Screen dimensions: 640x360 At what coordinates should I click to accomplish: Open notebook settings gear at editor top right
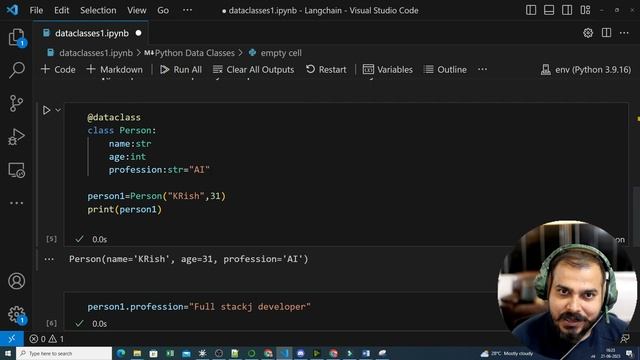coord(588,33)
